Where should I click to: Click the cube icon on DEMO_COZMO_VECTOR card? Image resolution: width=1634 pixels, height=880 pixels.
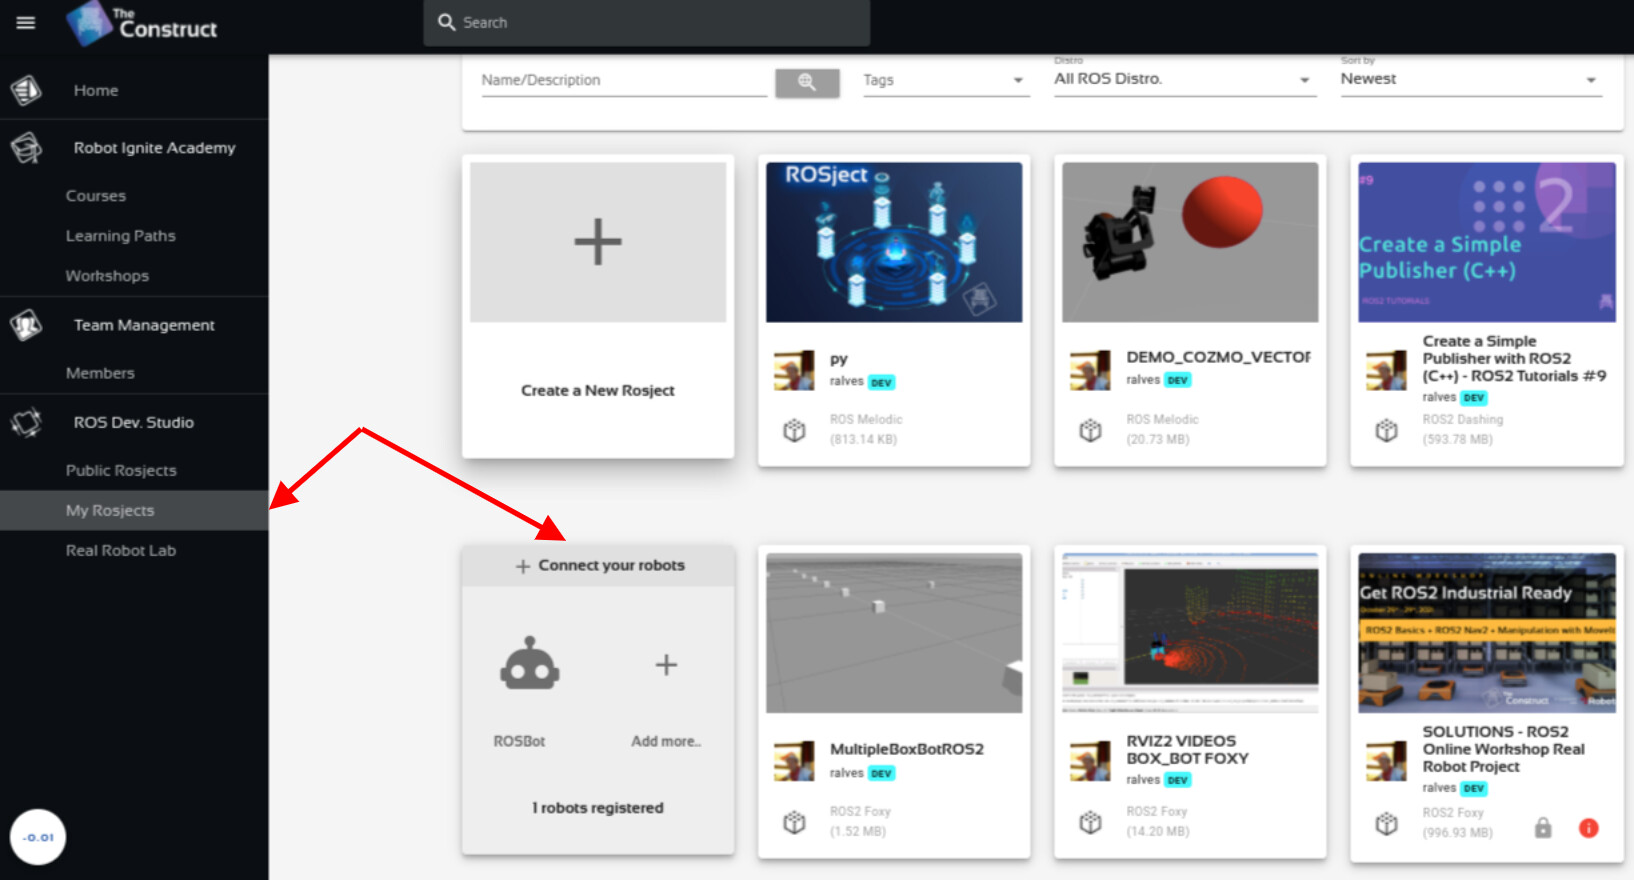(1090, 431)
